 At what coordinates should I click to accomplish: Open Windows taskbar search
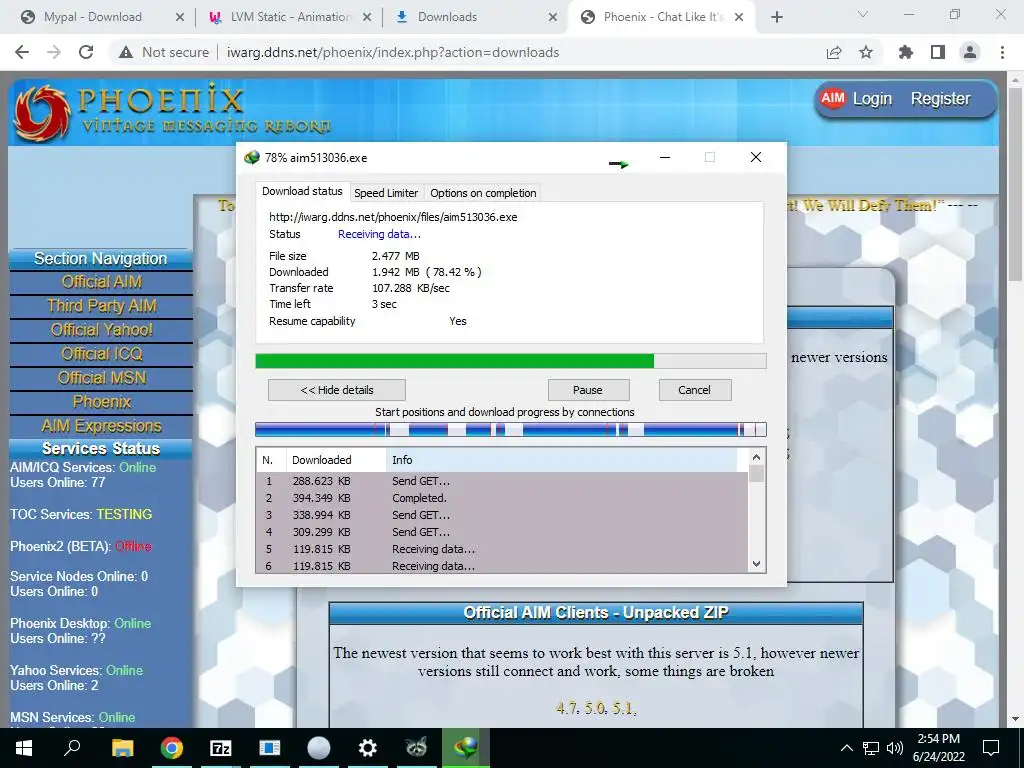click(72, 748)
